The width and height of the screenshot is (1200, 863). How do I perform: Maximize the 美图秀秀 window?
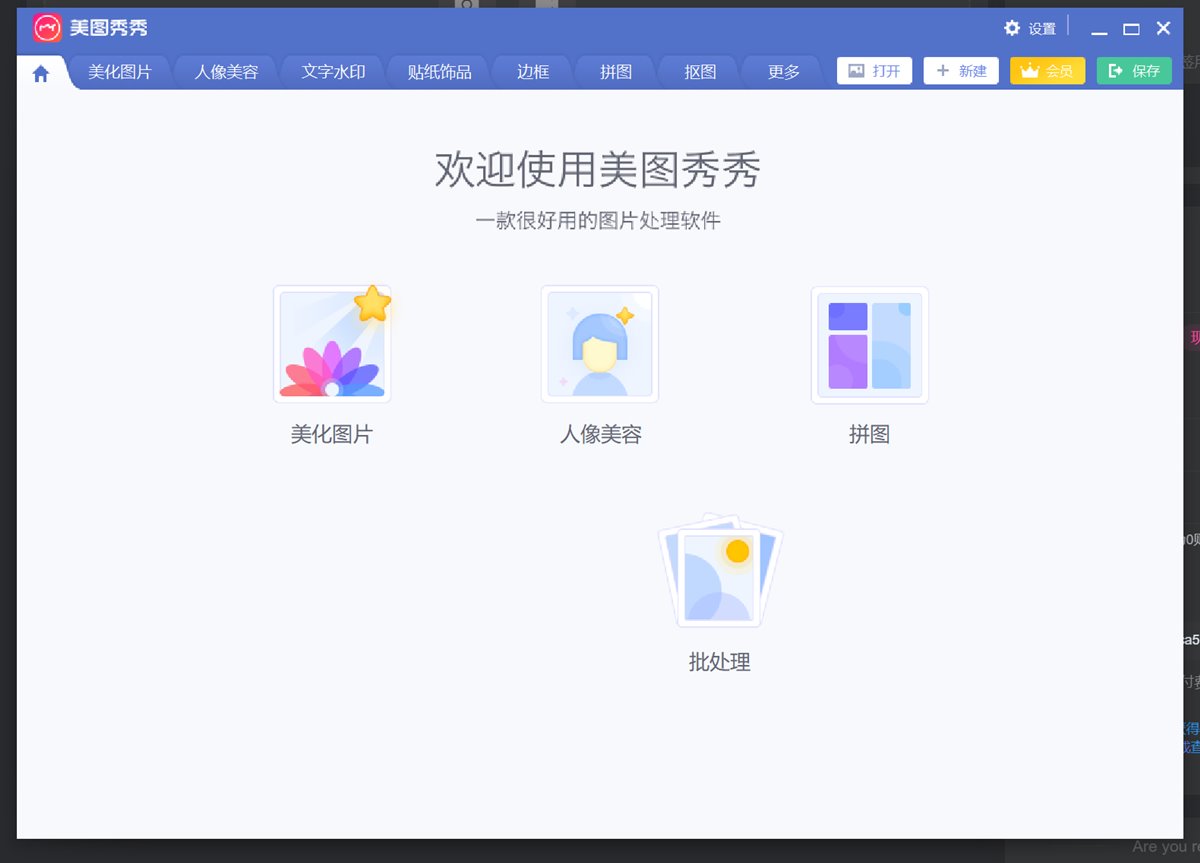pyautogui.click(x=1131, y=29)
